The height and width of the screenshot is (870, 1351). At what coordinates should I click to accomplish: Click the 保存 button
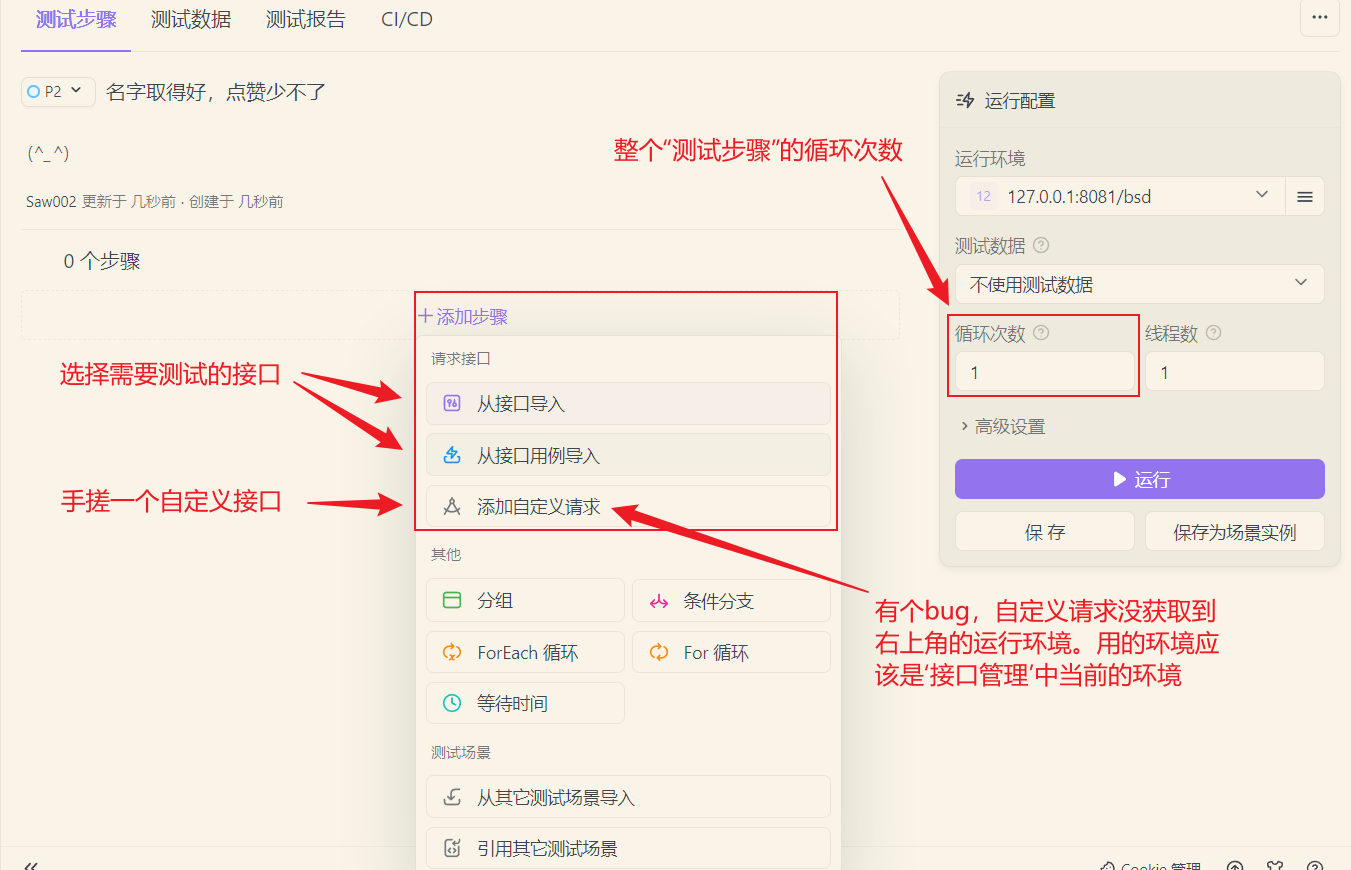1045,532
